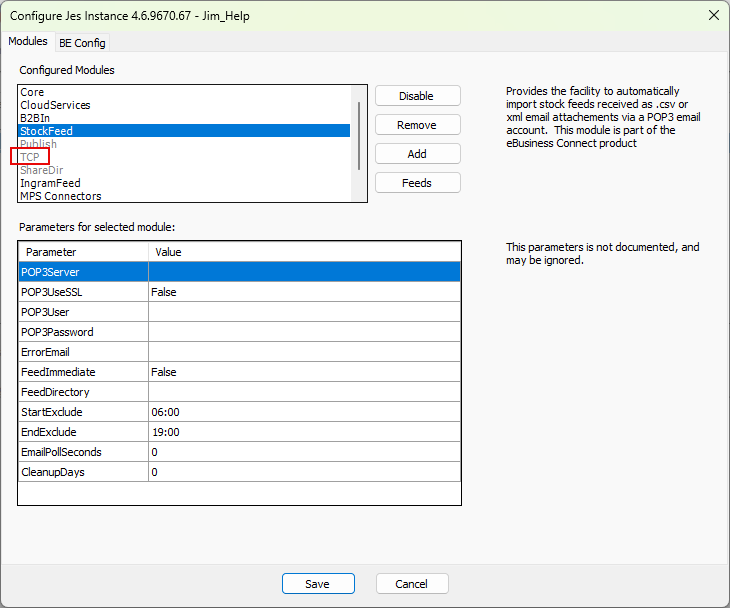Viewport: 730px width, 608px height.
Task: Click the EndExclude 19:00 value
Action: tap(304, 432)
